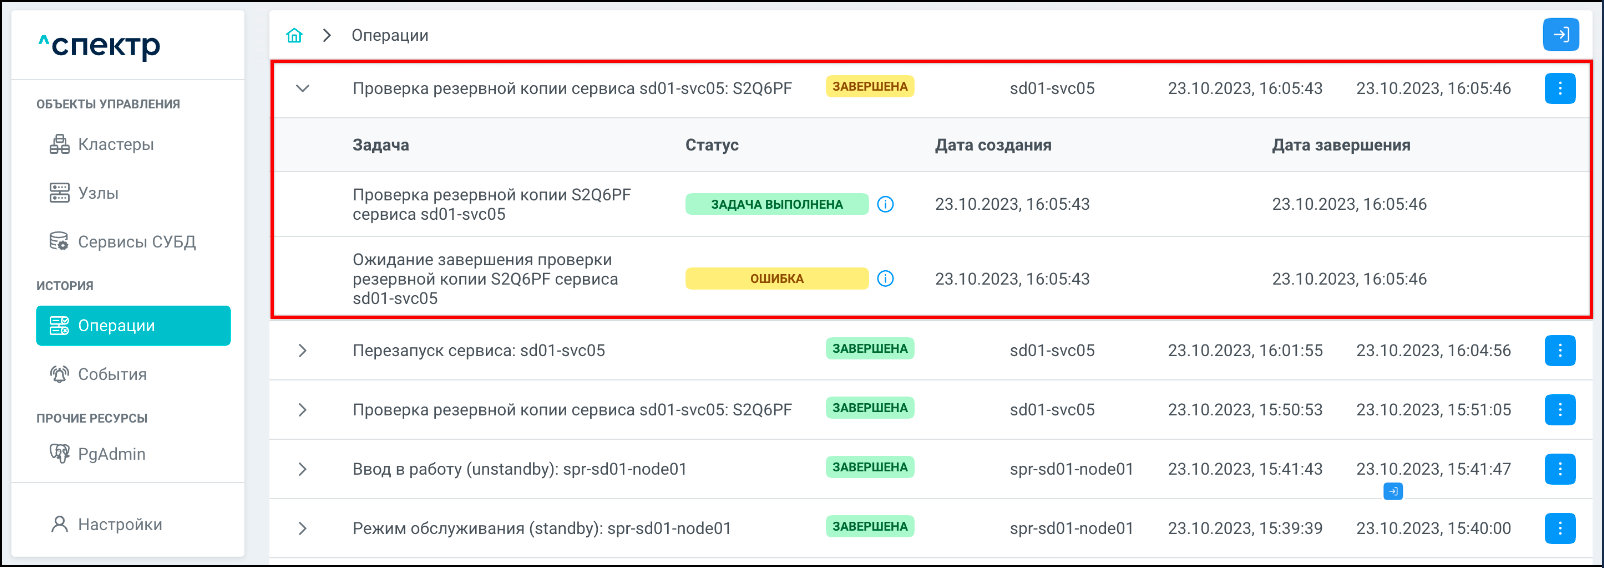The image size is (1604, 568).
Task: Expand the Режим обслуживания (standby) row
Action: [303, 528]
